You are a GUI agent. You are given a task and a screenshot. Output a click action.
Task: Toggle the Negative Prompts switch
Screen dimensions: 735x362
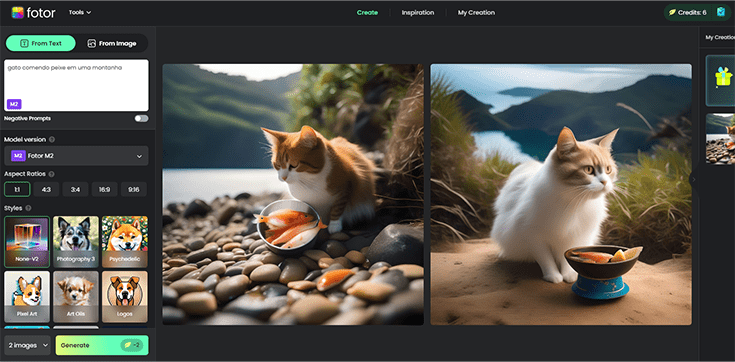[x=141, y=119]
